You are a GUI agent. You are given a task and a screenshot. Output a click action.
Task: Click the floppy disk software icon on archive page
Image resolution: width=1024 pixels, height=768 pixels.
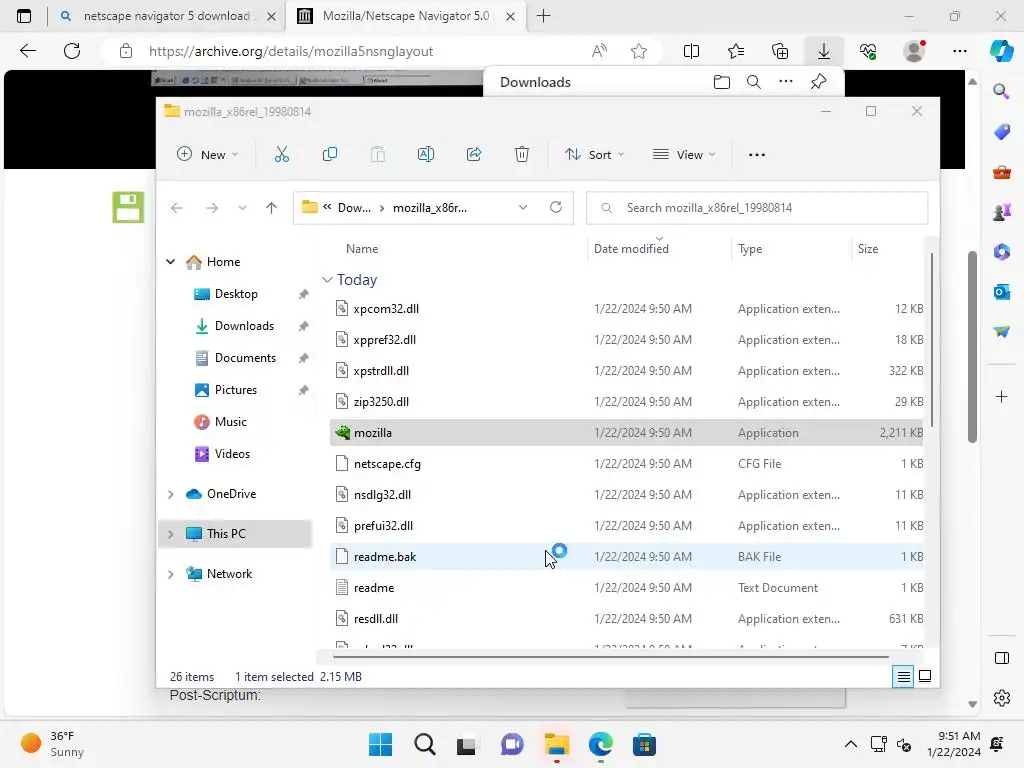[x=128, y=208]
